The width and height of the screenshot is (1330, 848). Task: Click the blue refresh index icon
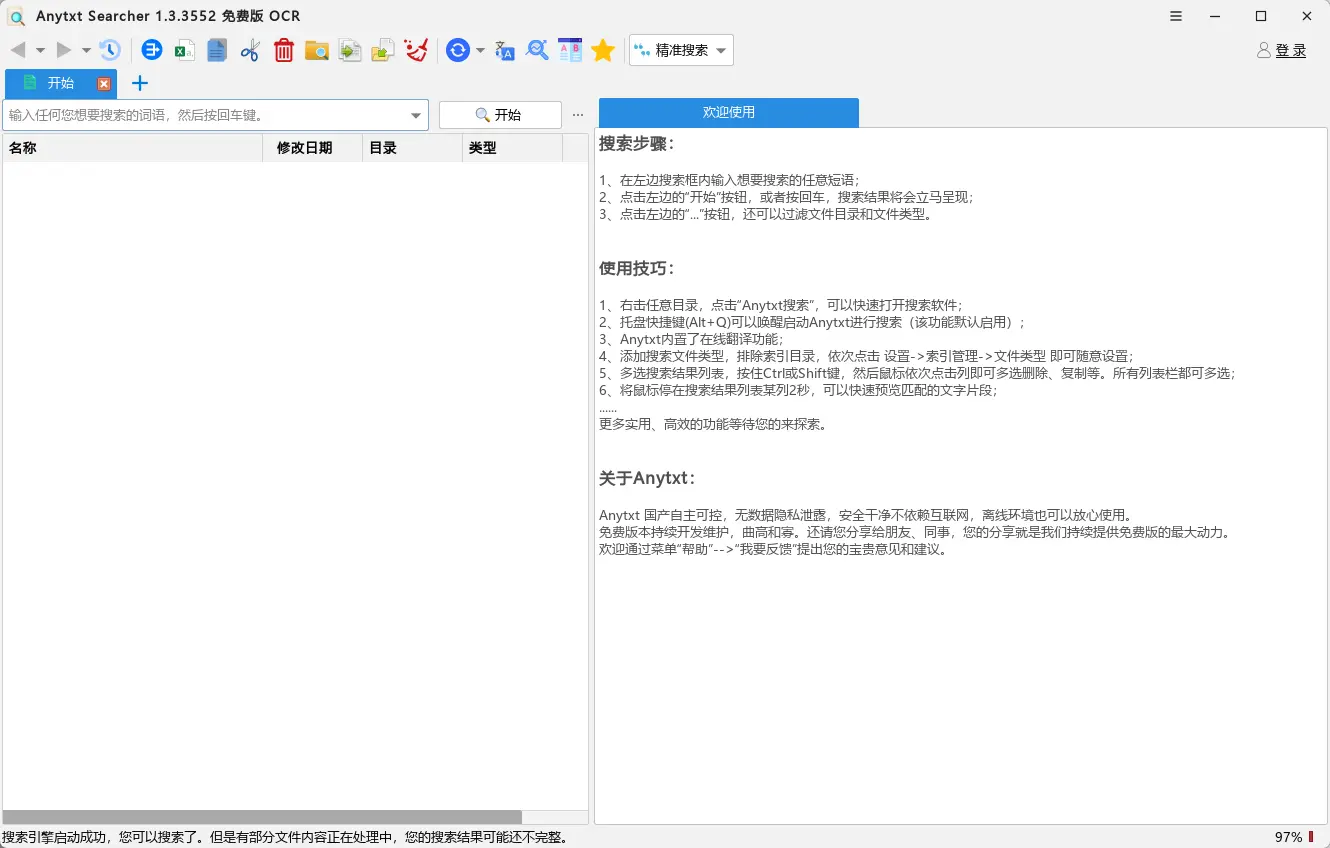458,50
